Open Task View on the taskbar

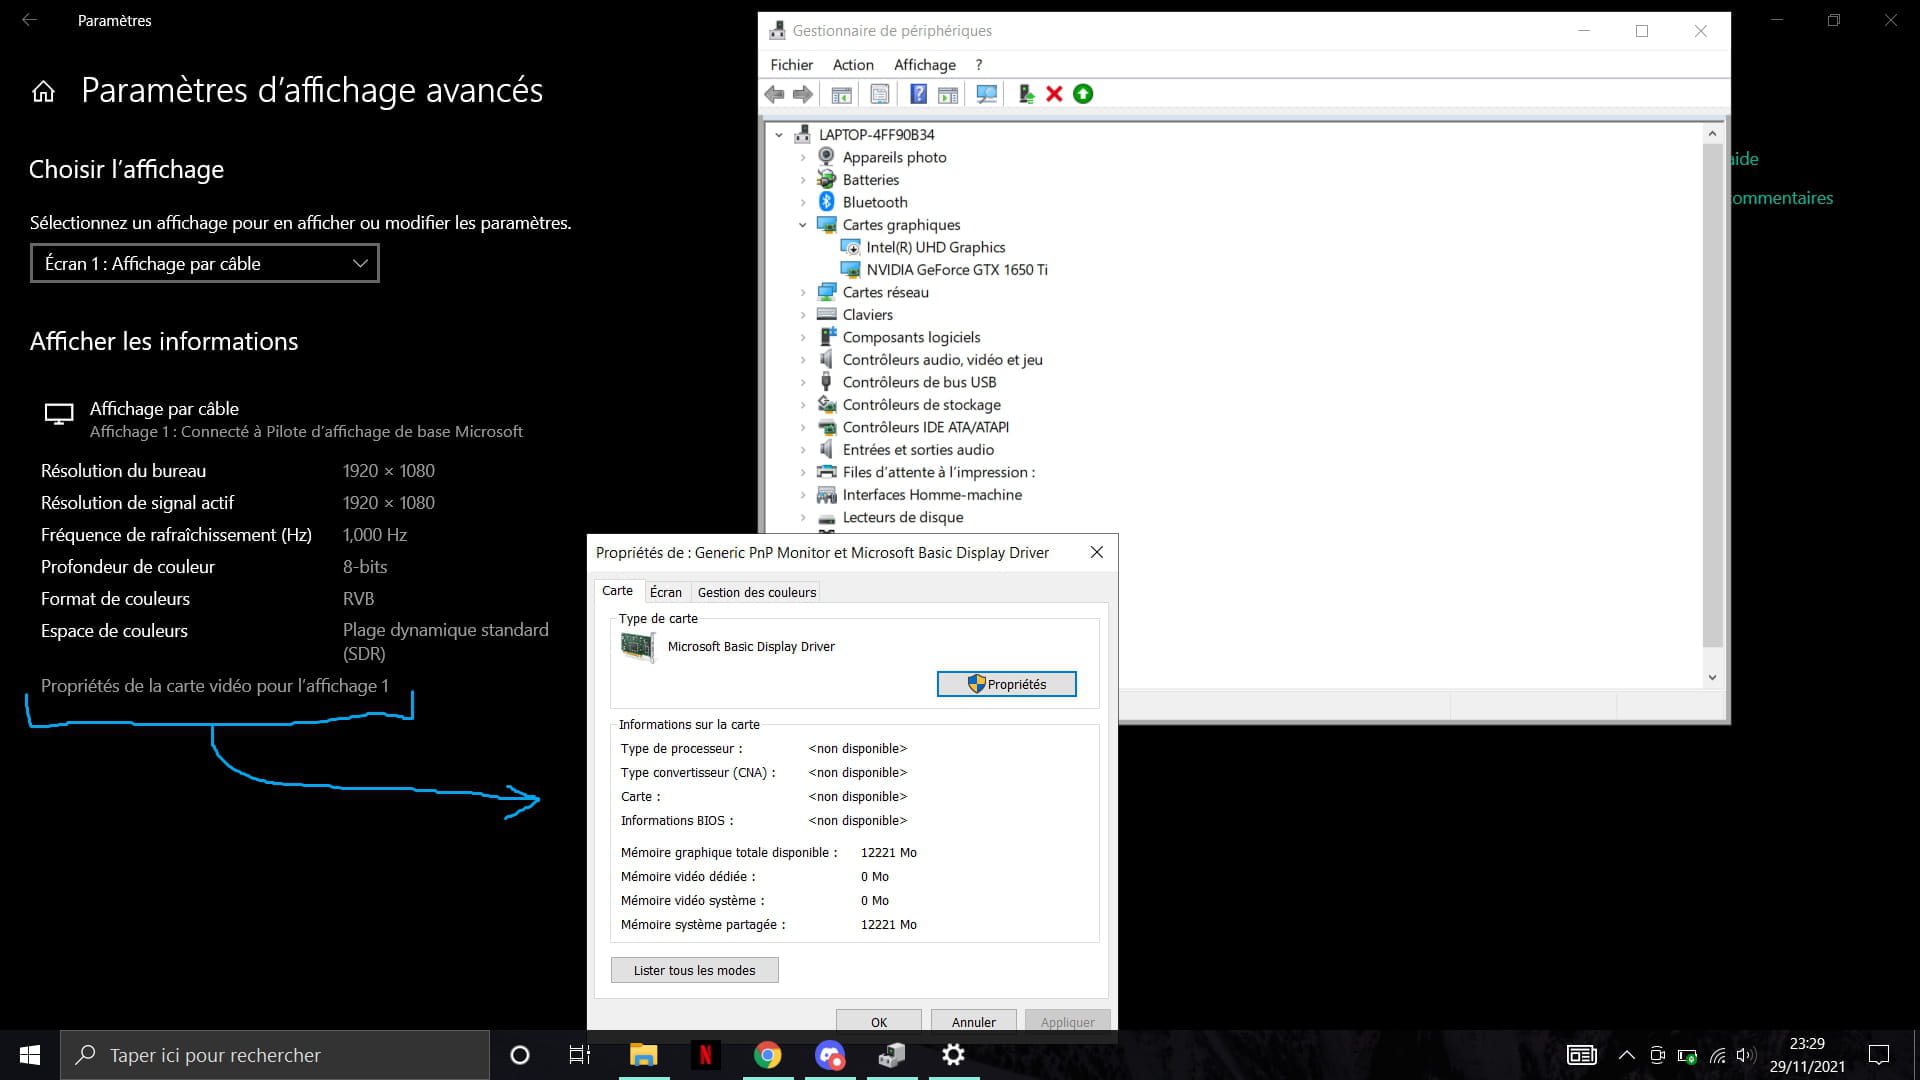pos(580,1055)
